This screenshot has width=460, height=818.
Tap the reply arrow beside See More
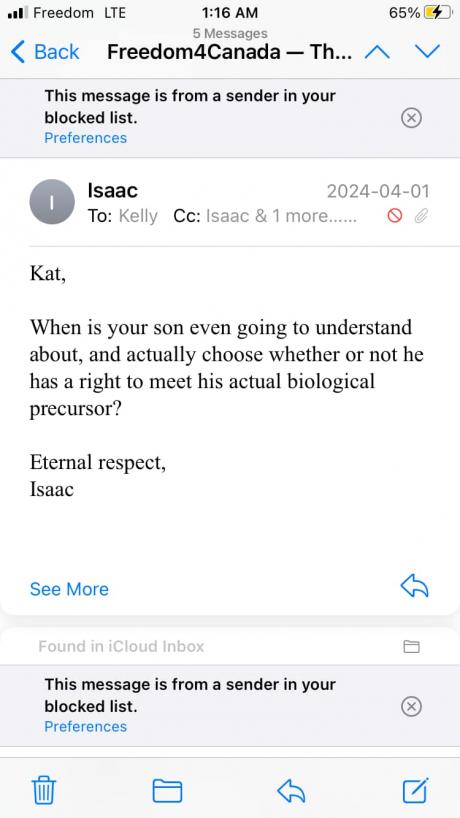(414, 586)
